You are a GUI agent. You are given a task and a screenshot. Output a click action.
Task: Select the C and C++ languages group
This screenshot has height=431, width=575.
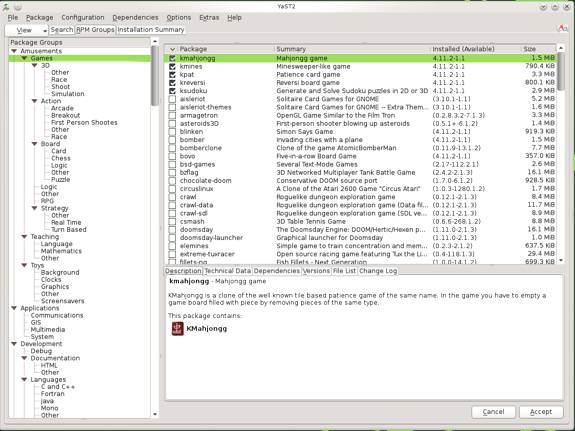click(x=58, y=387)
